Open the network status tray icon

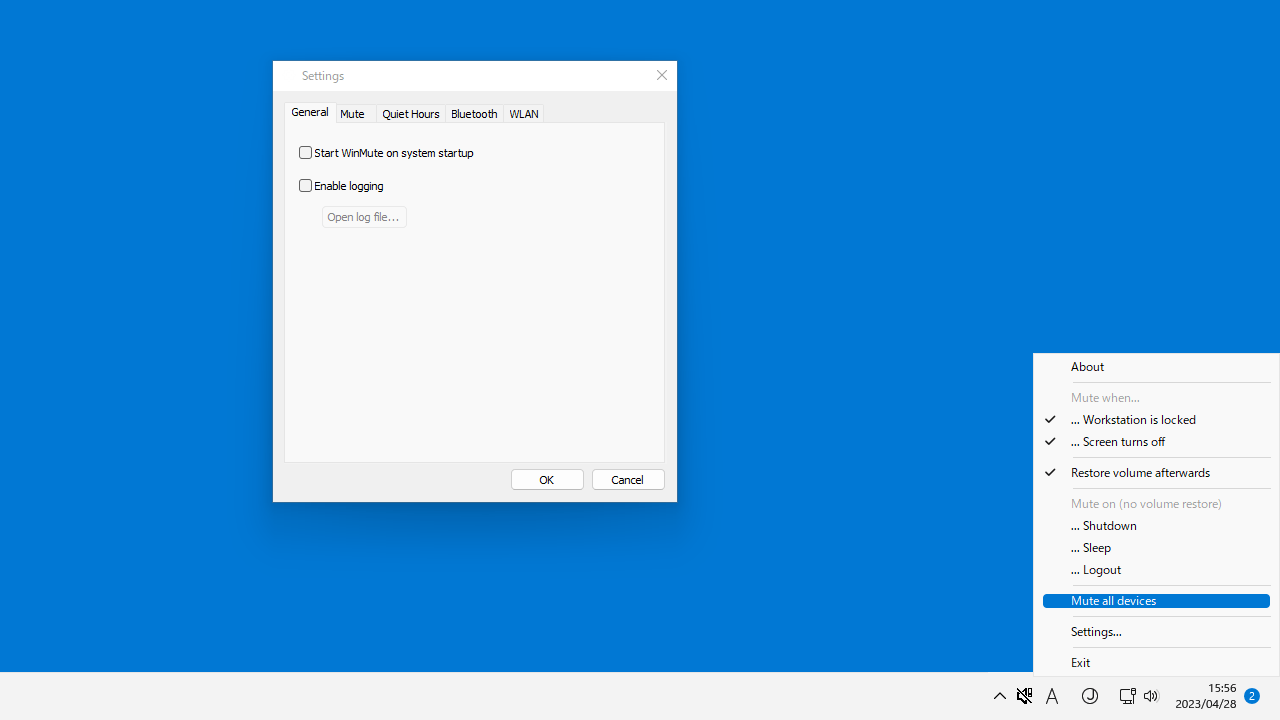pyautogui.click(x=1127, y=696)
